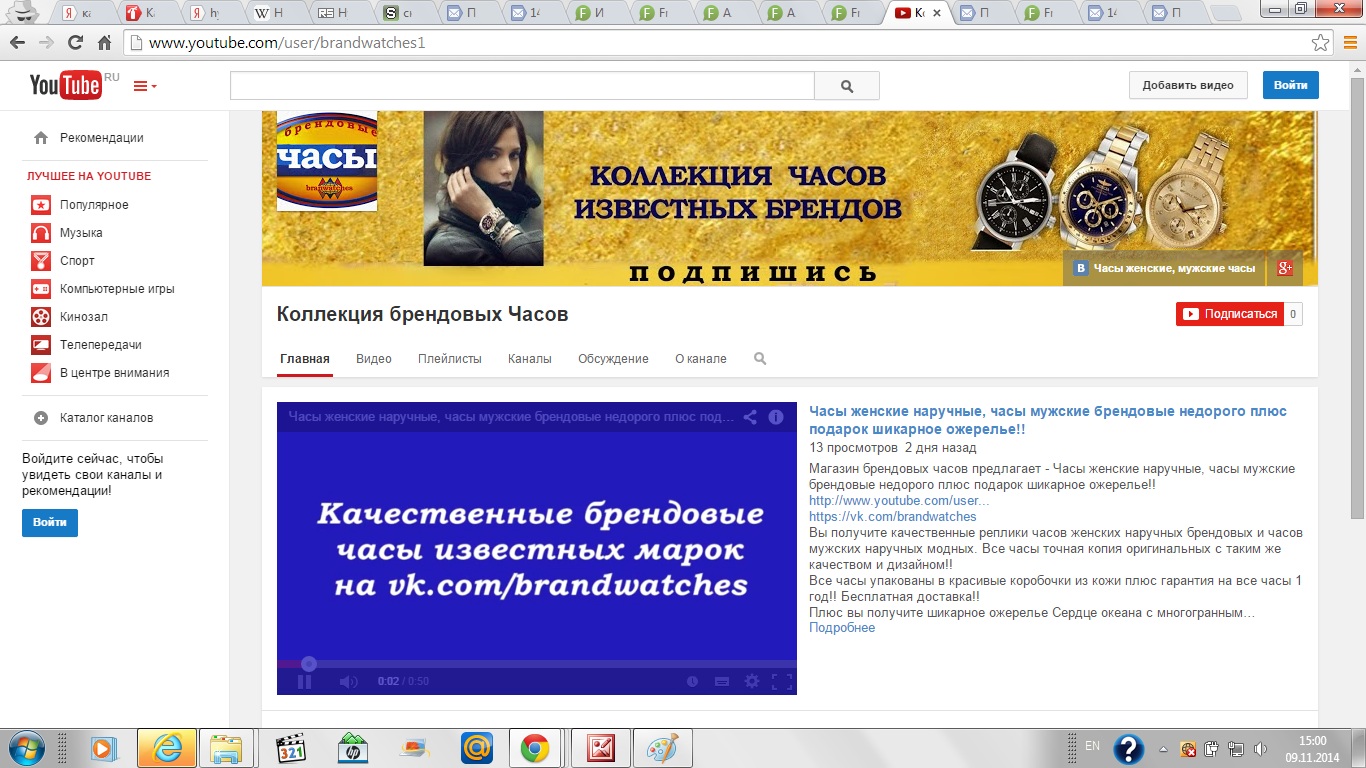The height and width of the screenshot is (768, 1366).
Task: Open the YouTube guide menu dropdown
Action: point(145,86)
